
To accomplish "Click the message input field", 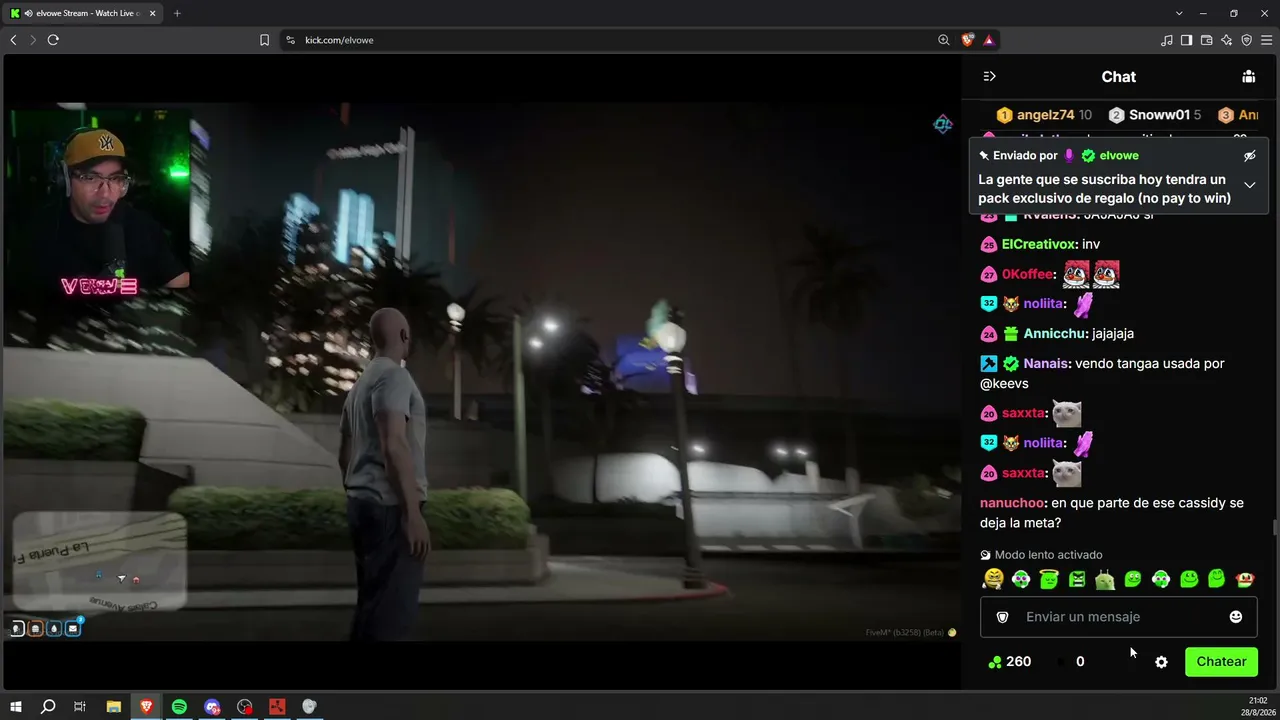I will tap(1118, 617).
